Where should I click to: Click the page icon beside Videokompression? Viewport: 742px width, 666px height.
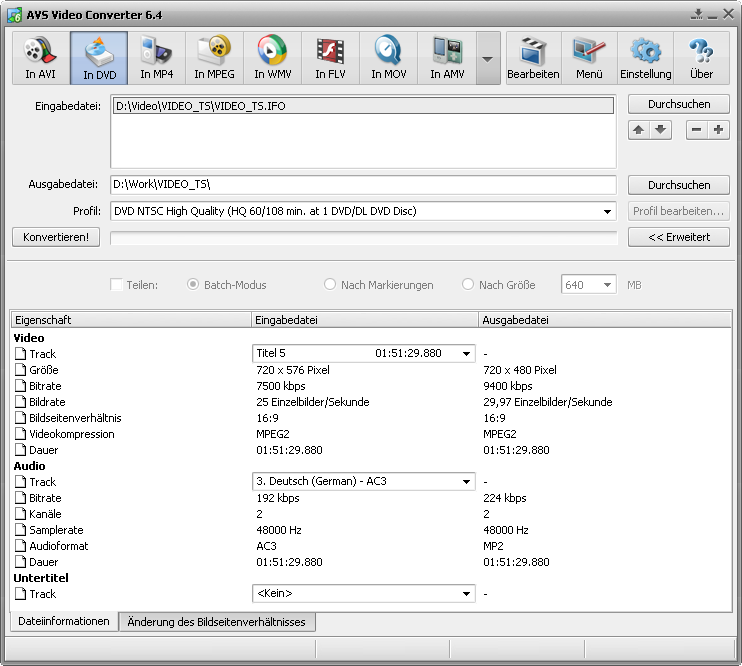coord(20,434)
